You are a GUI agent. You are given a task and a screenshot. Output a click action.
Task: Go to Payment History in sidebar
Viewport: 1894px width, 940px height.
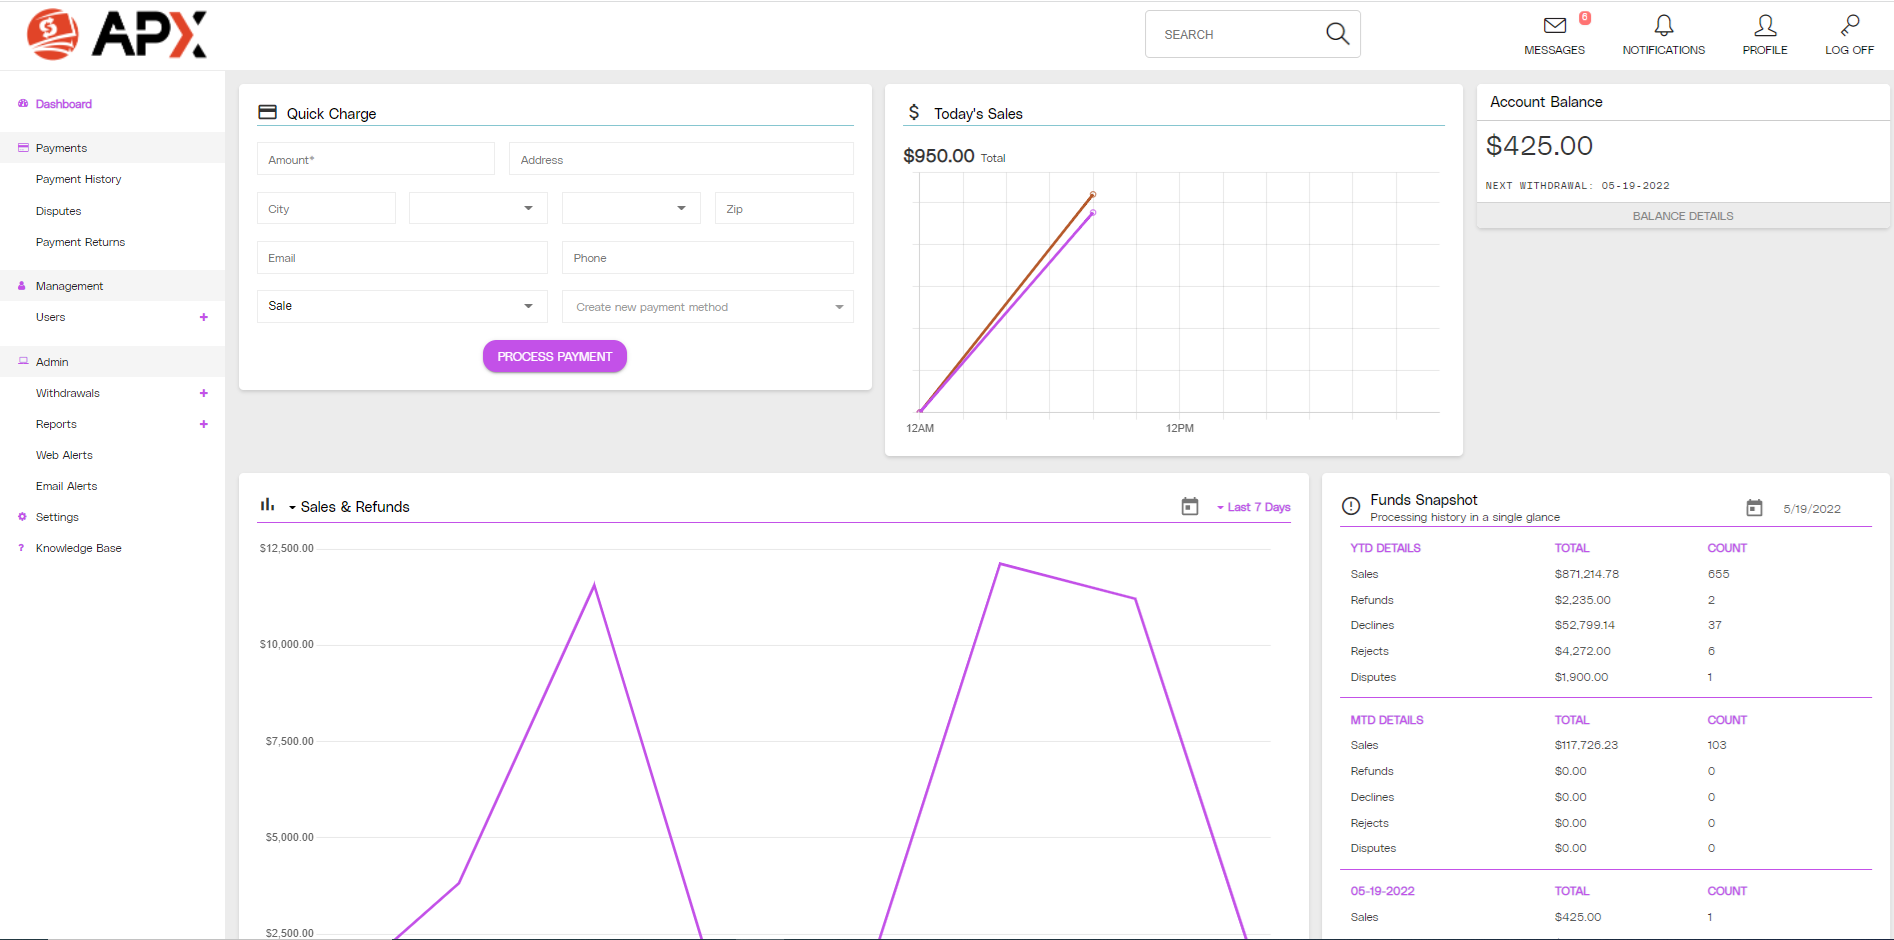[78, 179]
